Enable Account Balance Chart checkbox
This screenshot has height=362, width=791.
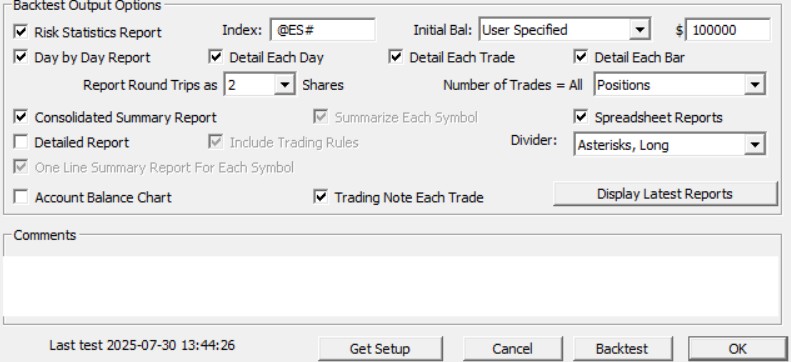pyautogui.click(x=21, y=197)
